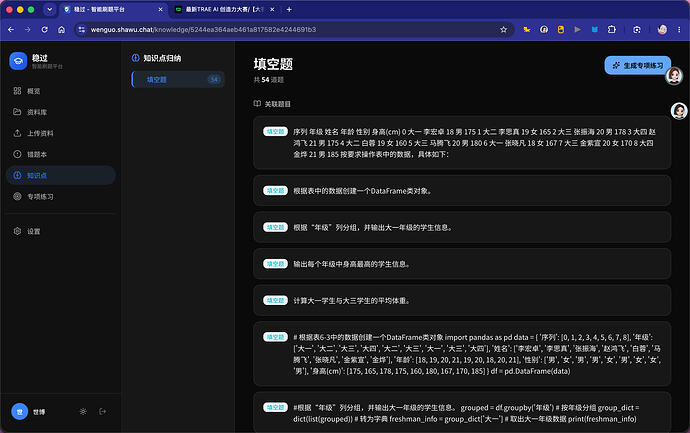The image size is (690, 433).
Task: Go to 上传资料 upload page
Action: coord(61,133)
